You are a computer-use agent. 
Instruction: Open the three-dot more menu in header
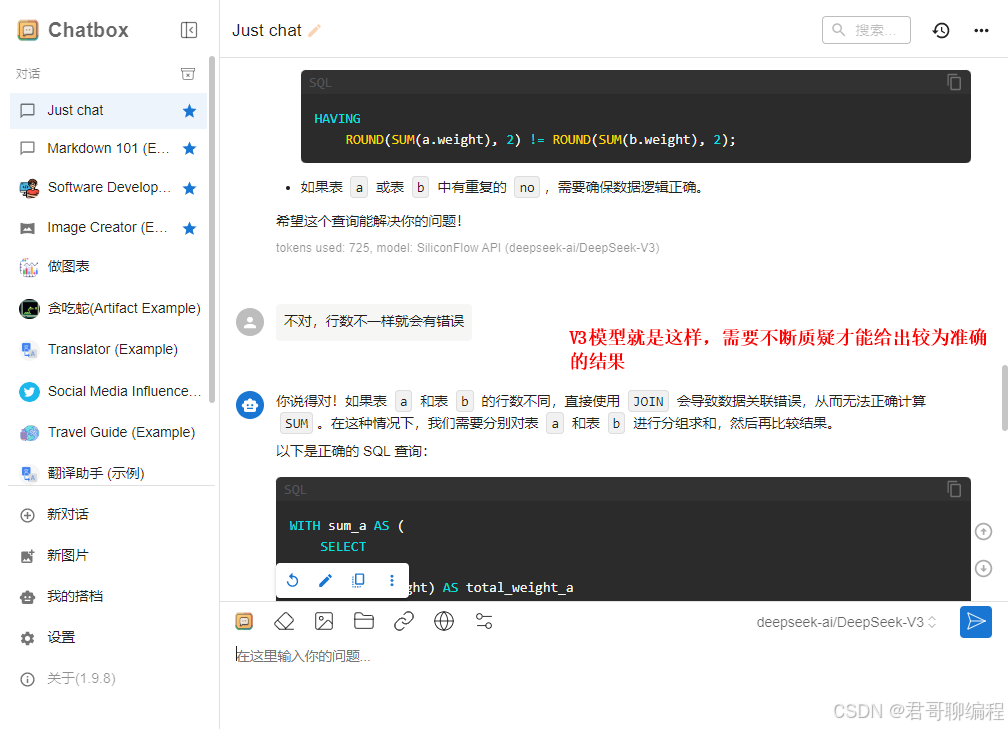pos(981,30)
